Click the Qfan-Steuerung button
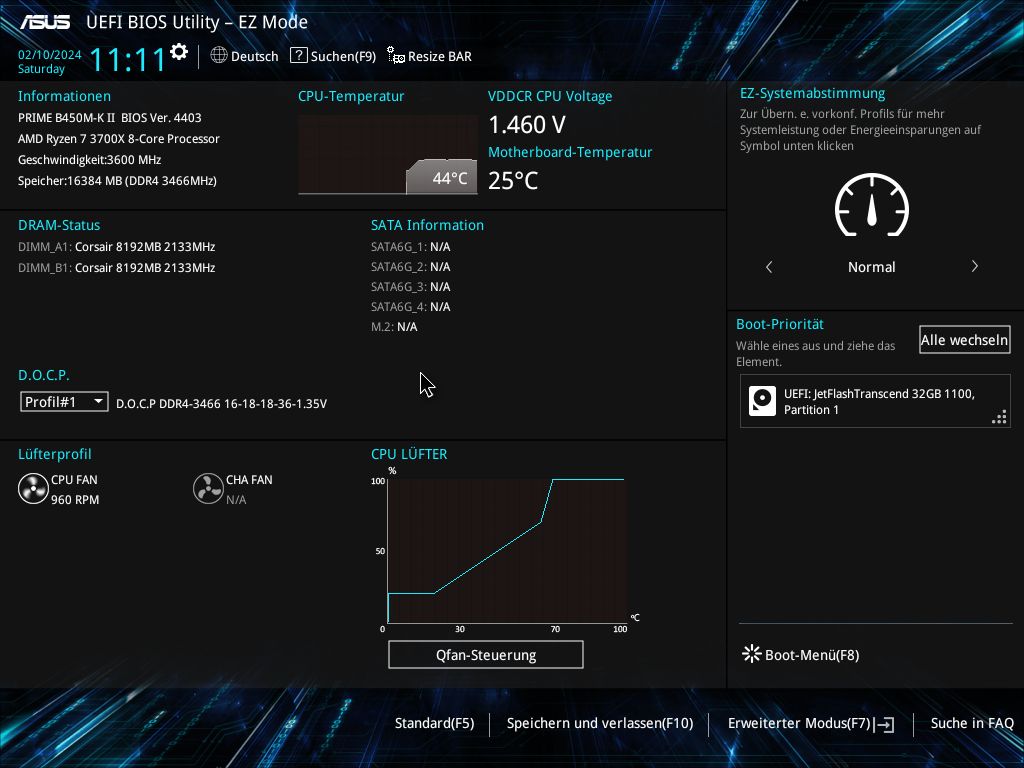The image size is (1024, 768). [x=486, y=655]
